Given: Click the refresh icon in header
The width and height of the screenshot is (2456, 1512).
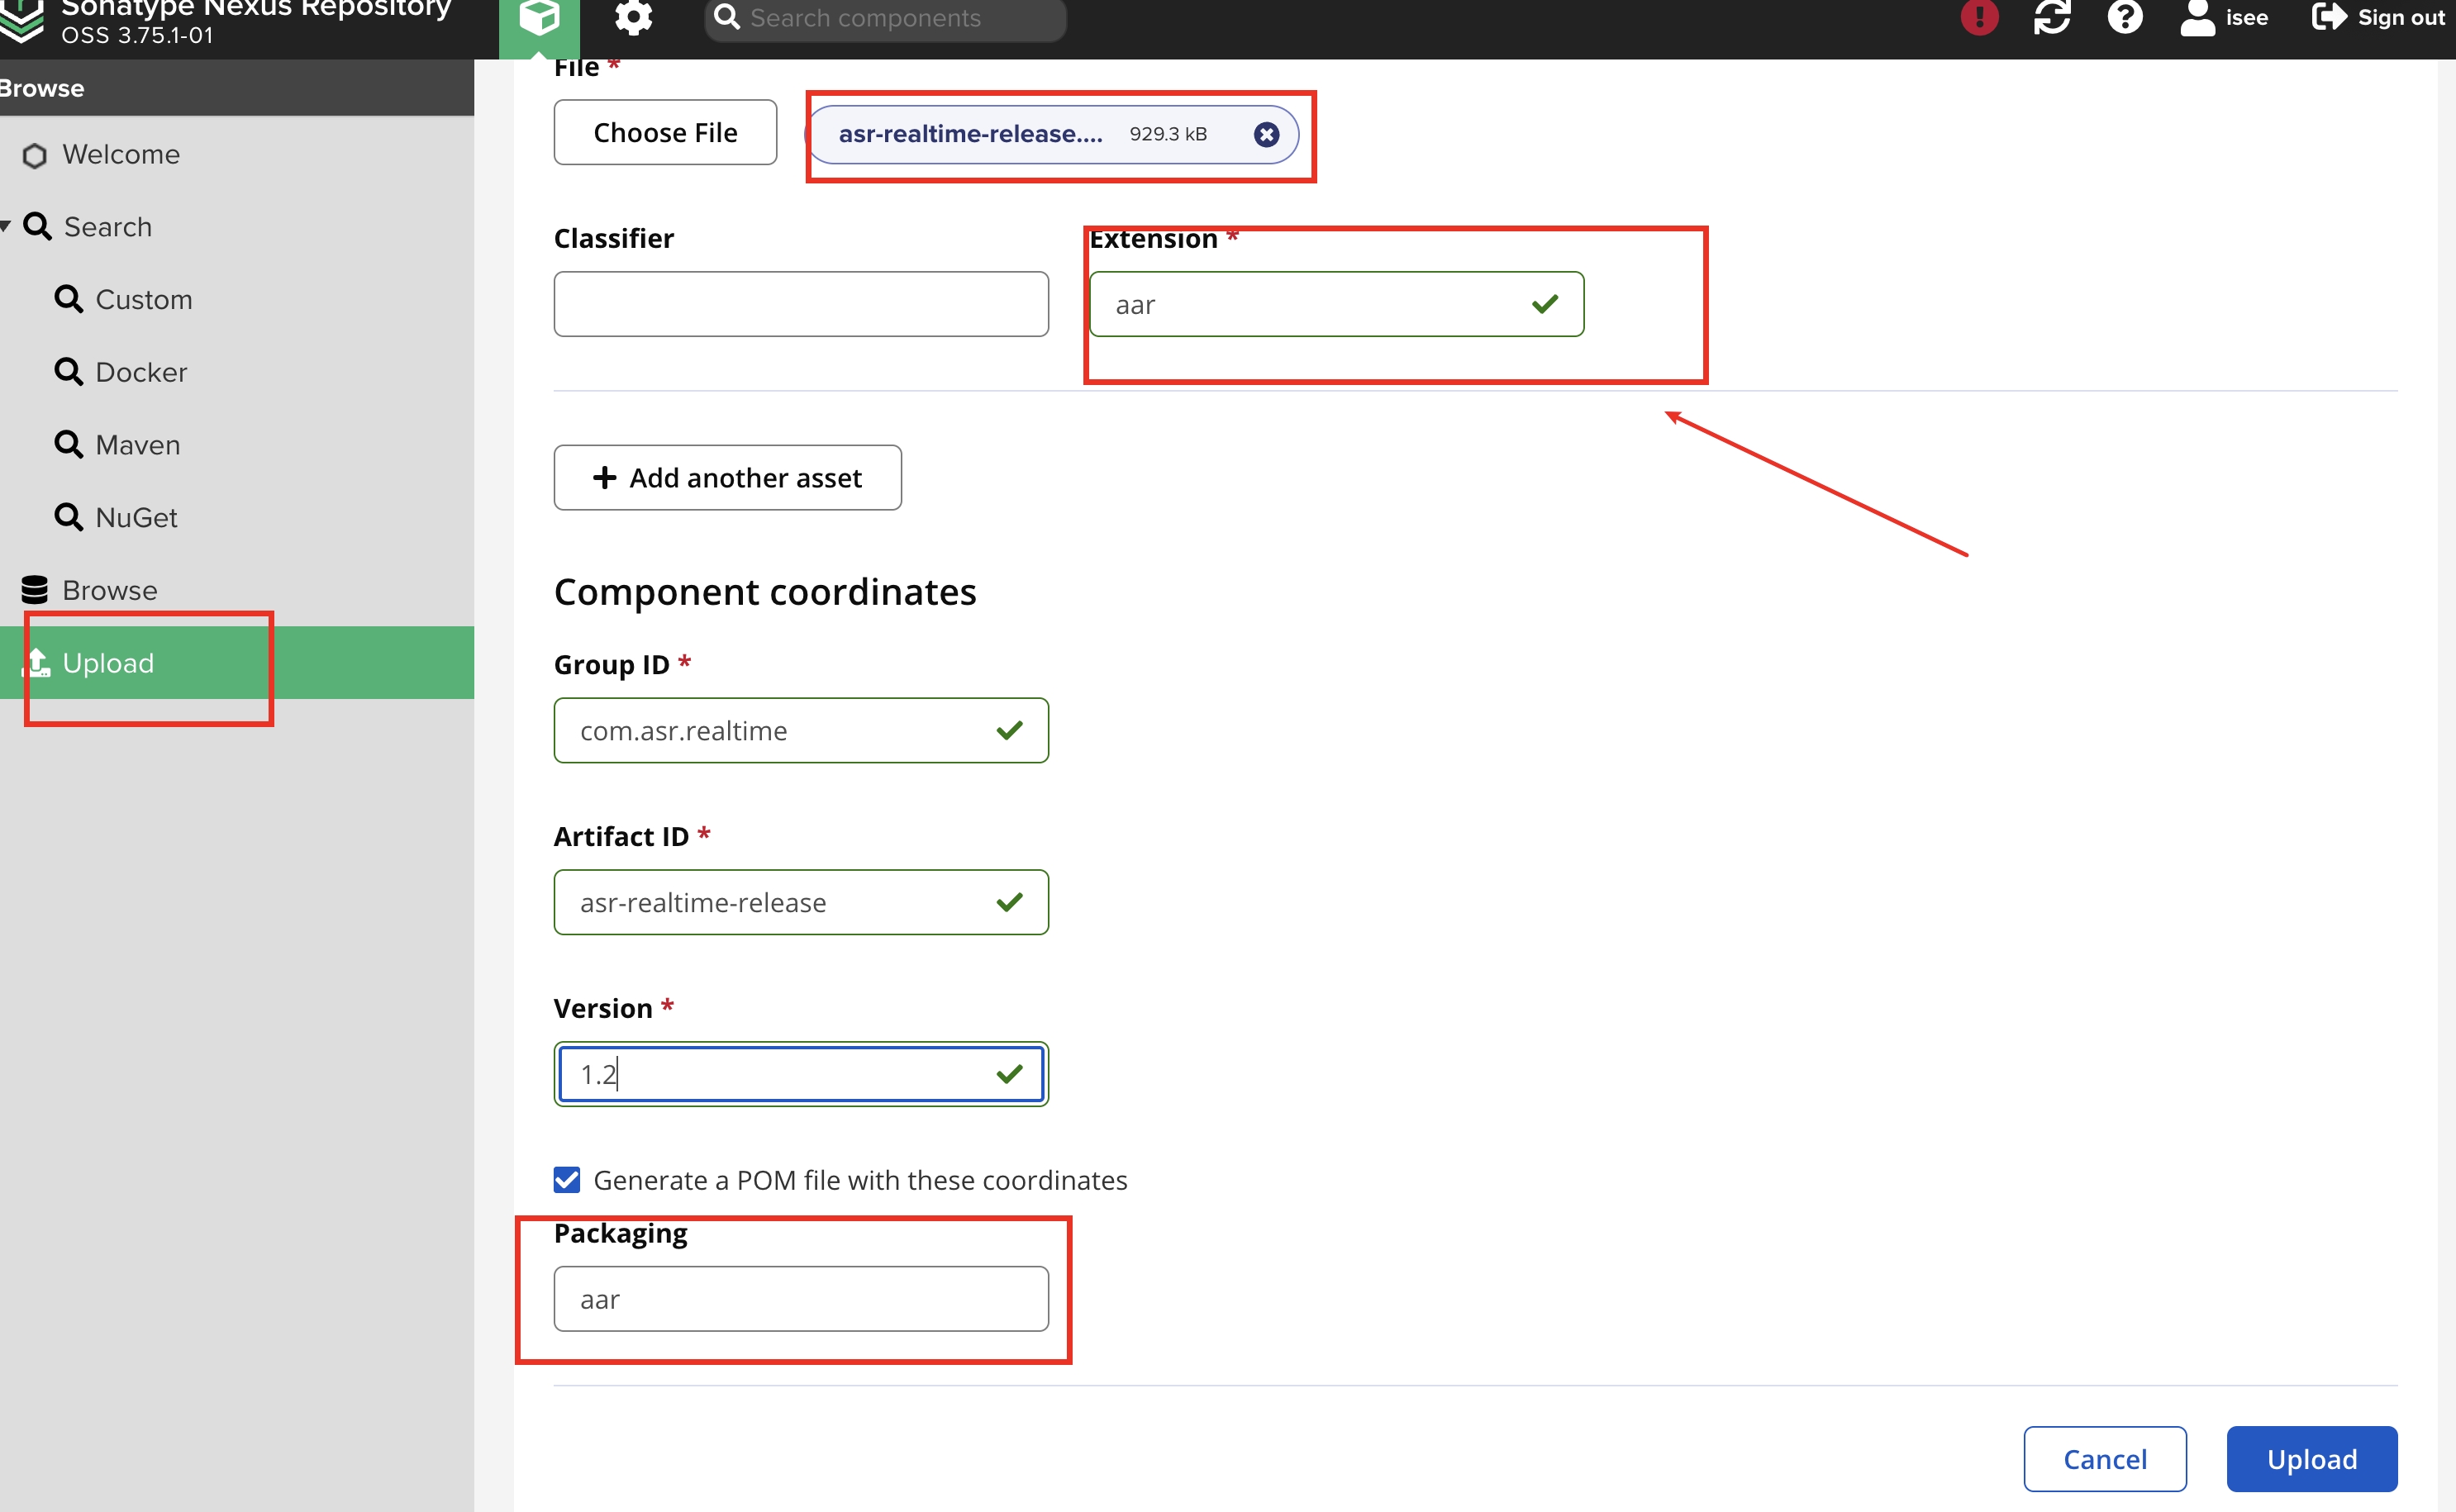Looking at the screenshot, I should tap(2051, 18).
